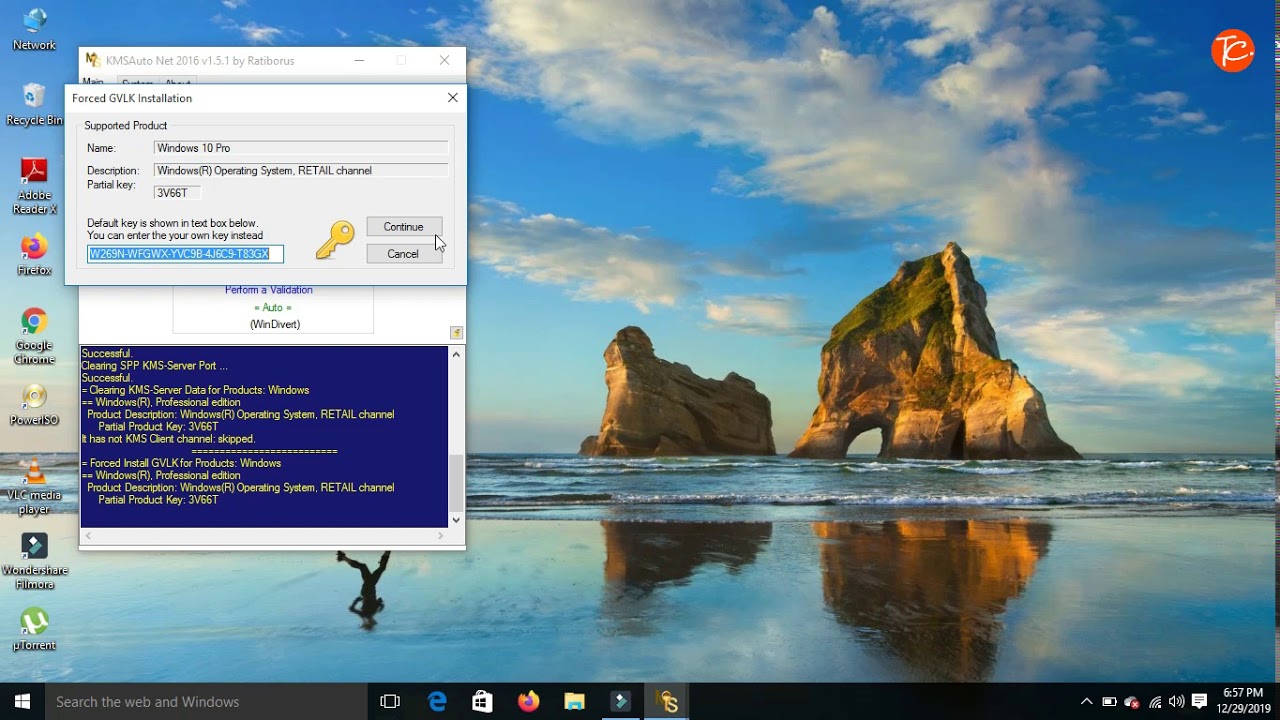Open Firefox from the taskbar

(528, 702)
